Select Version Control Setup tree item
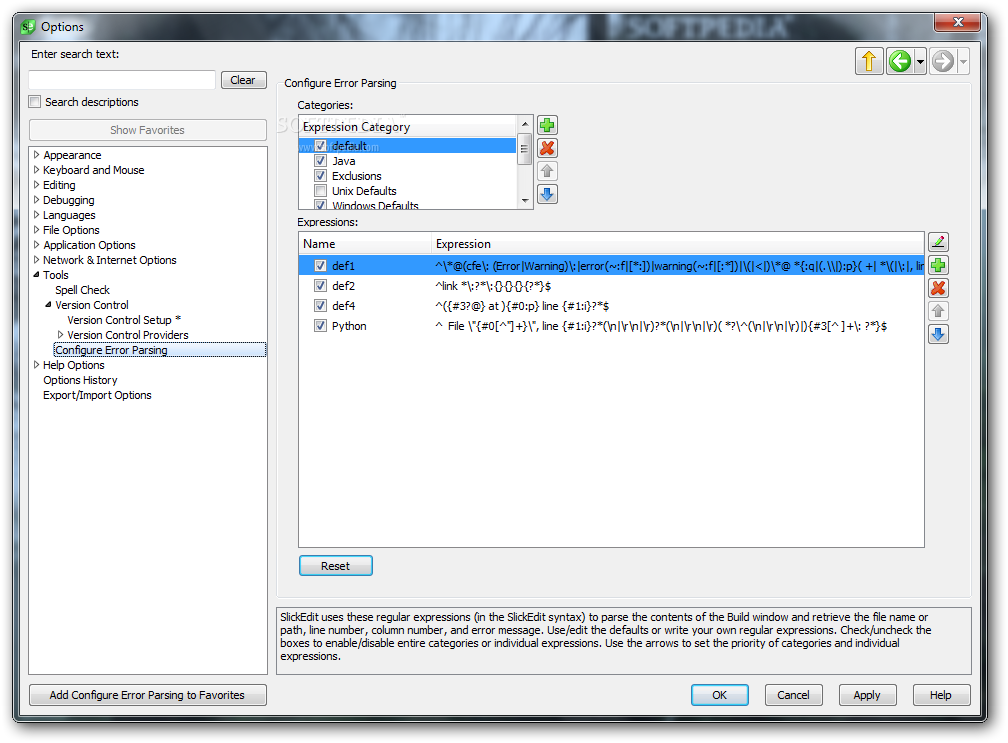Viewport: 1008px width, 743px height. tap(124, 320)
